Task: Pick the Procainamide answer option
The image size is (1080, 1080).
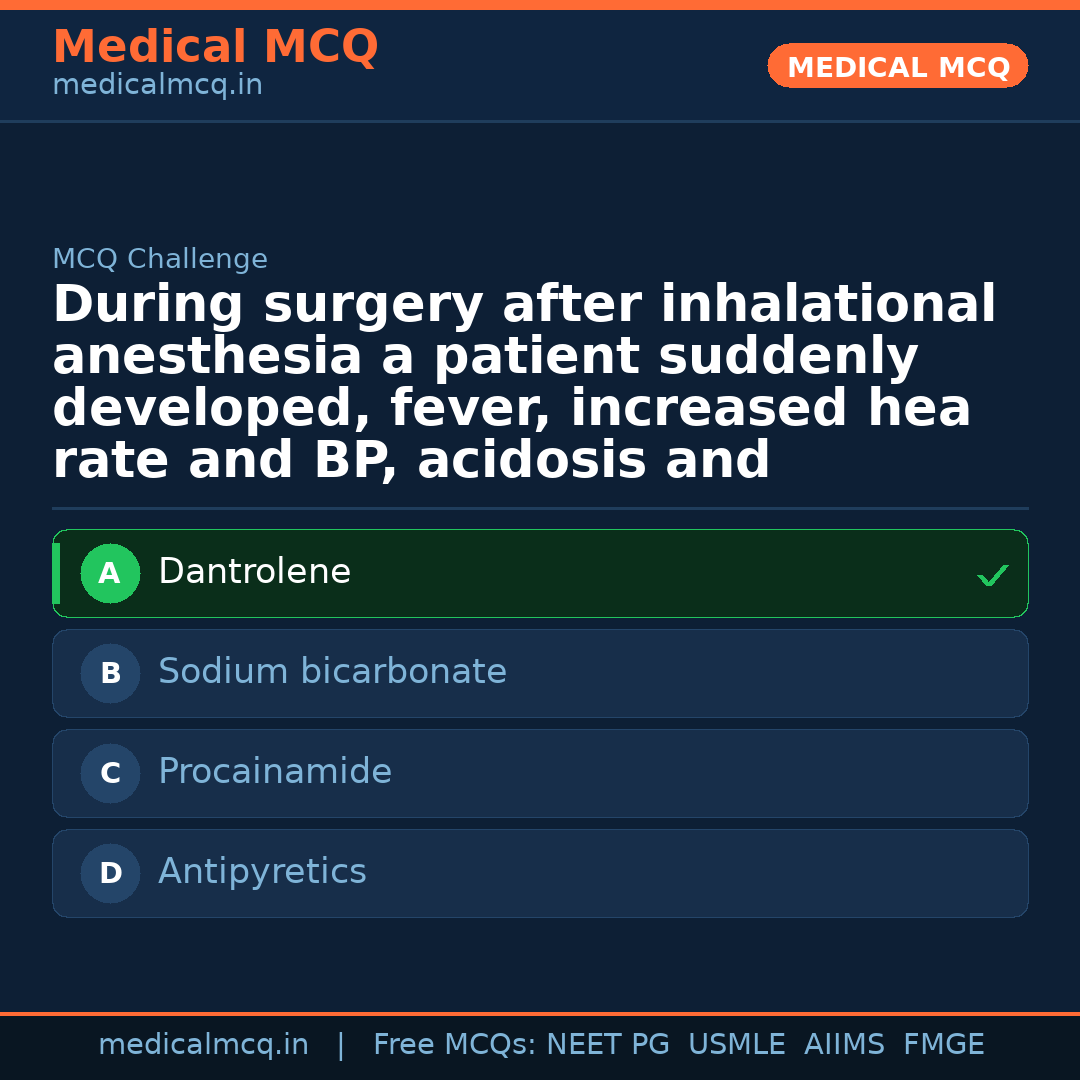Action: (x=540, y=773)
